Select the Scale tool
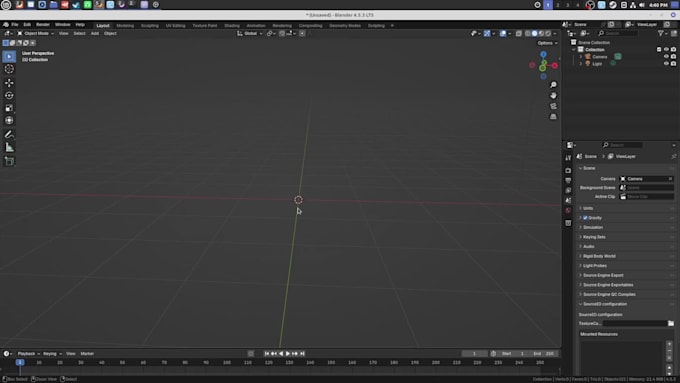Screen dimensions: 680x383 tap(9, 108)
